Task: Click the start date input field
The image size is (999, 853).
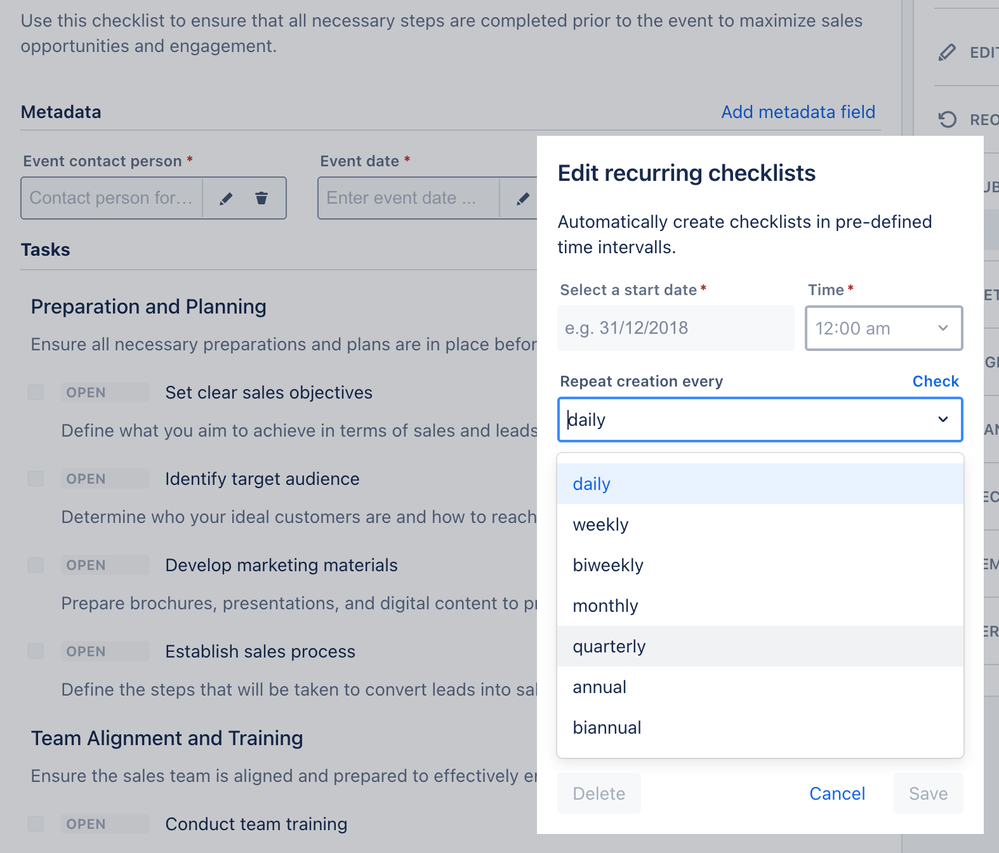Action: pos(675,328)
